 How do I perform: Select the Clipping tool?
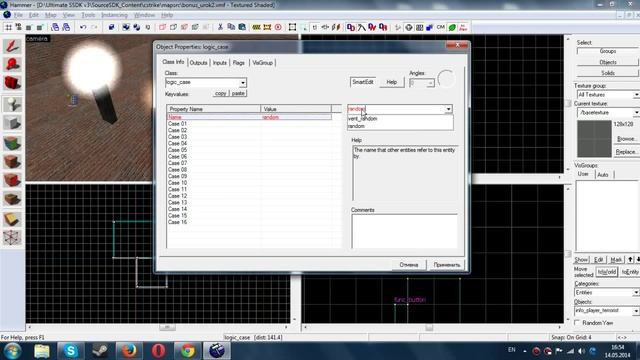coord(12,220)
